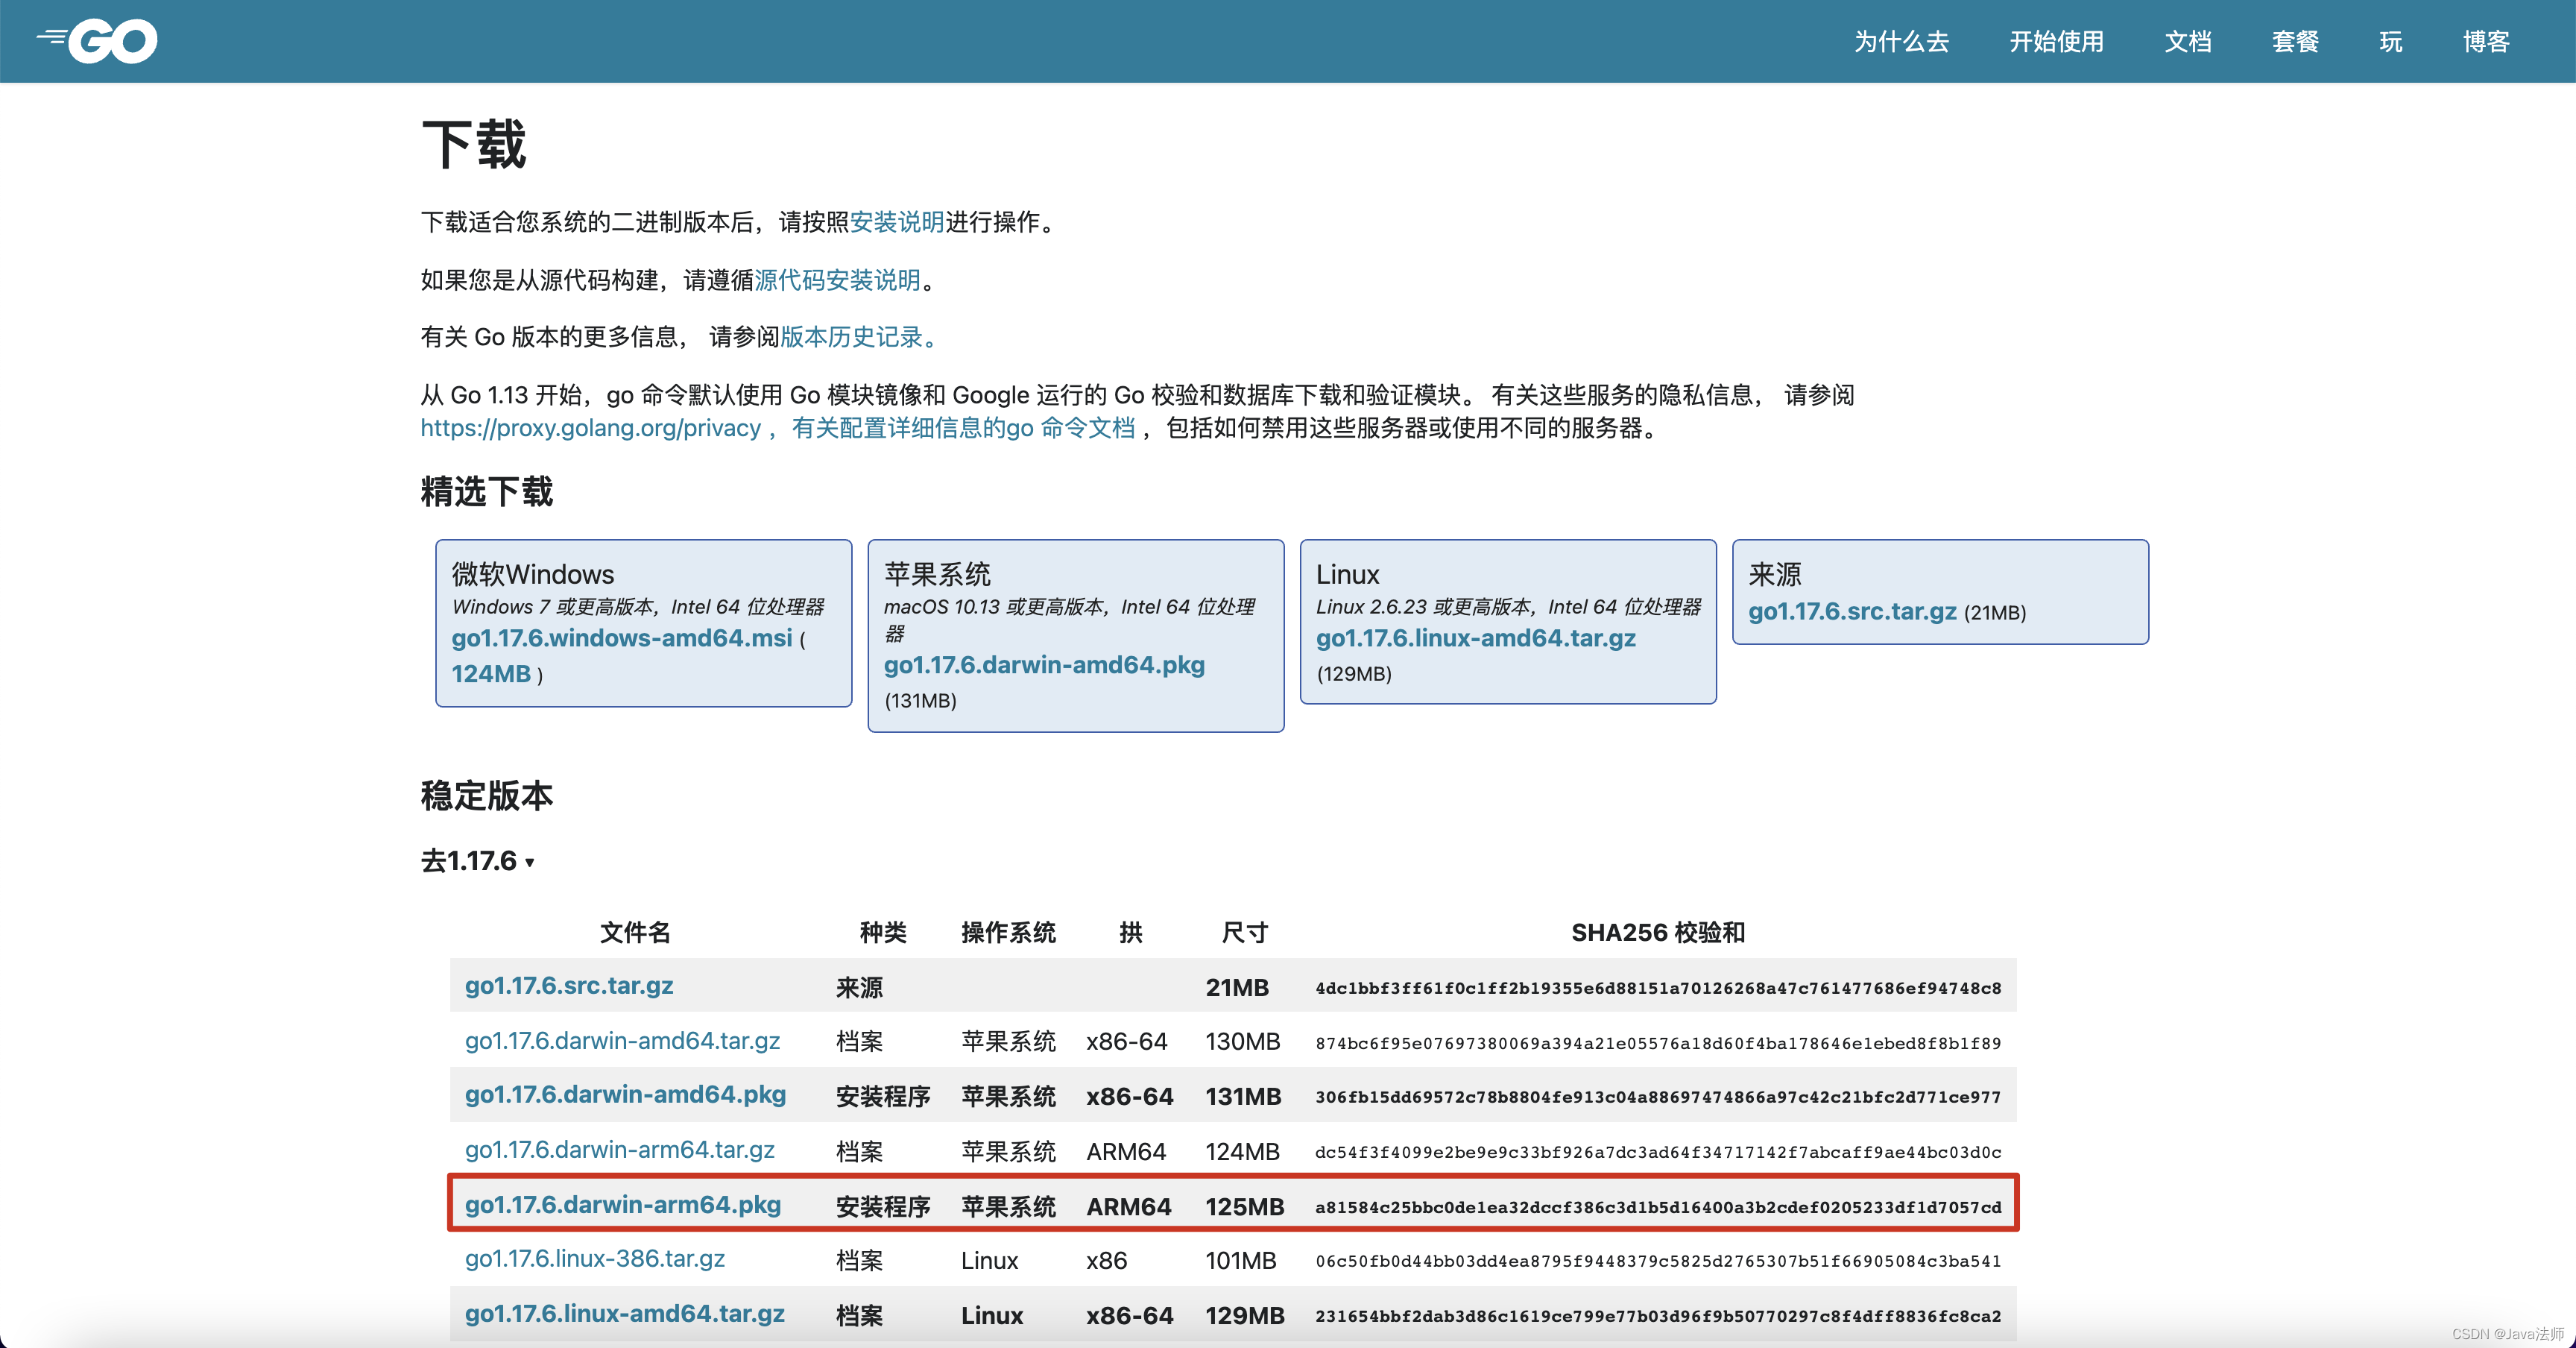This screenshot has height=1348, width=2576.
Task: Click go1.17.6.darwin-arm64.pkg in the highlighted row
Action: [622, 1204]
